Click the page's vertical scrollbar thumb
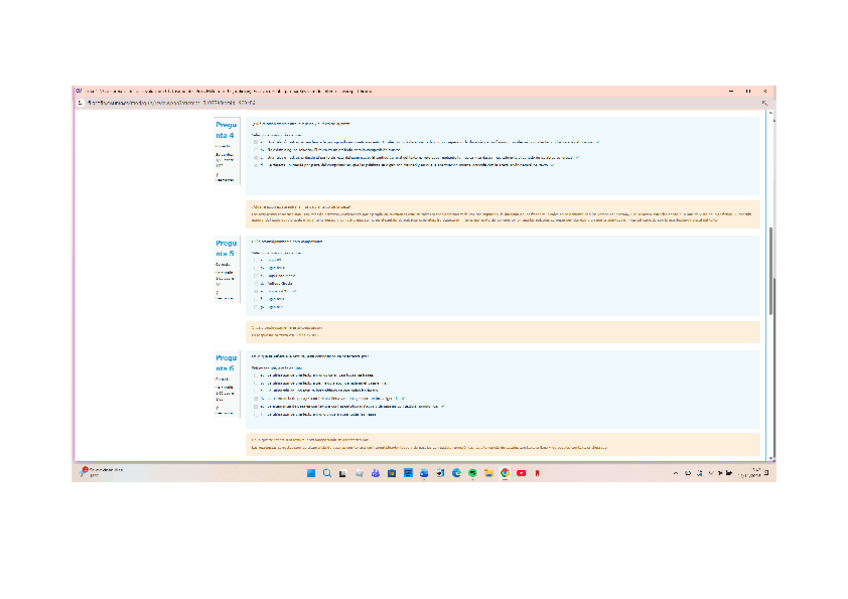Image resolution: width=848 pixels, height=599 pixels. (771, 270)
